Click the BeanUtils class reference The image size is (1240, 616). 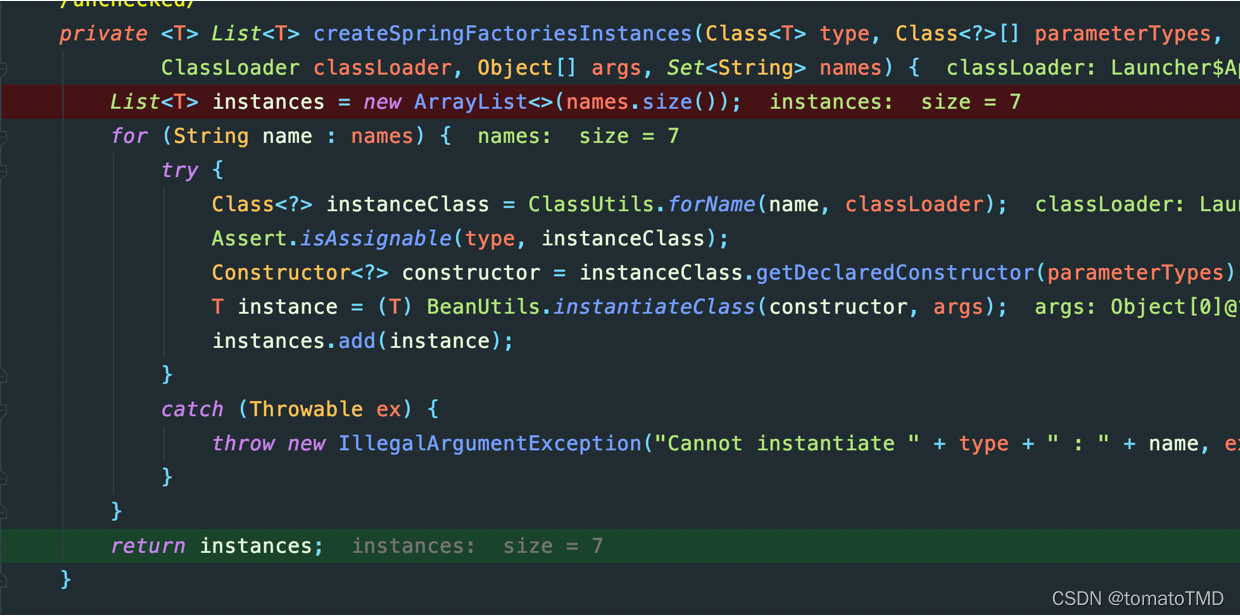tap(484, 306)
